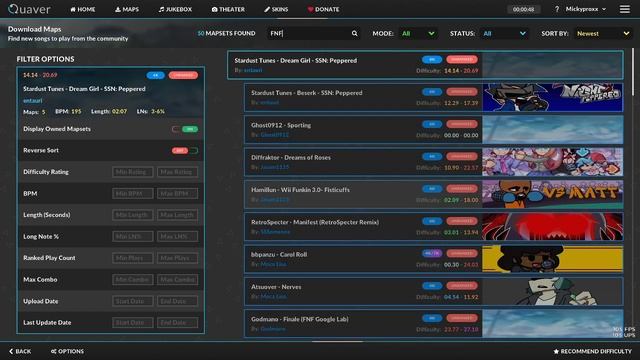The width and height of the screenshot is (640, 360).
Task: Open creator link under Sporting mapset
Action: pos(275,135)
